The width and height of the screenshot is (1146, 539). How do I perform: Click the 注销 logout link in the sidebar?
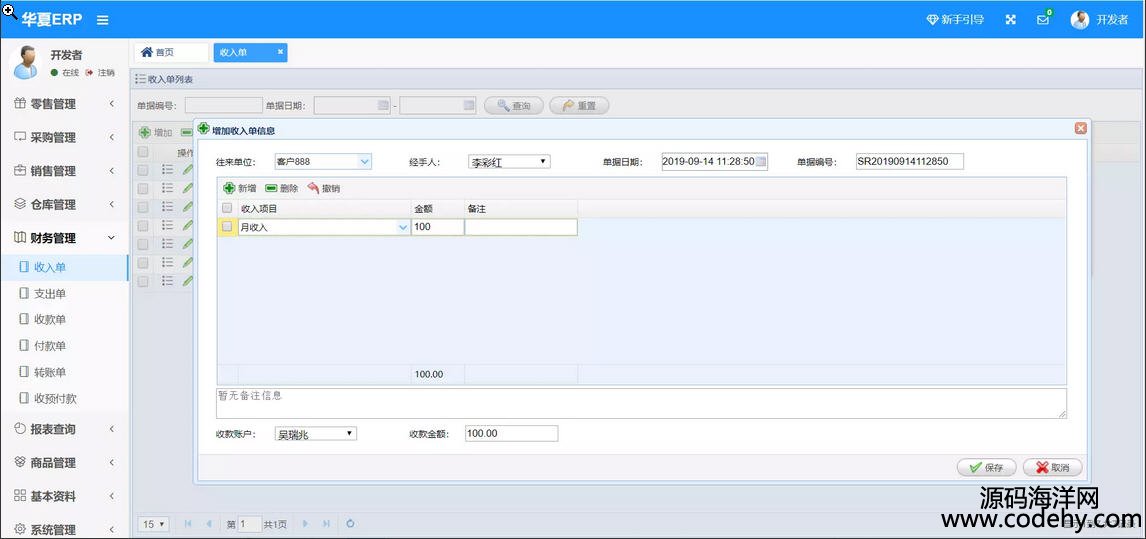coord(101,73)
